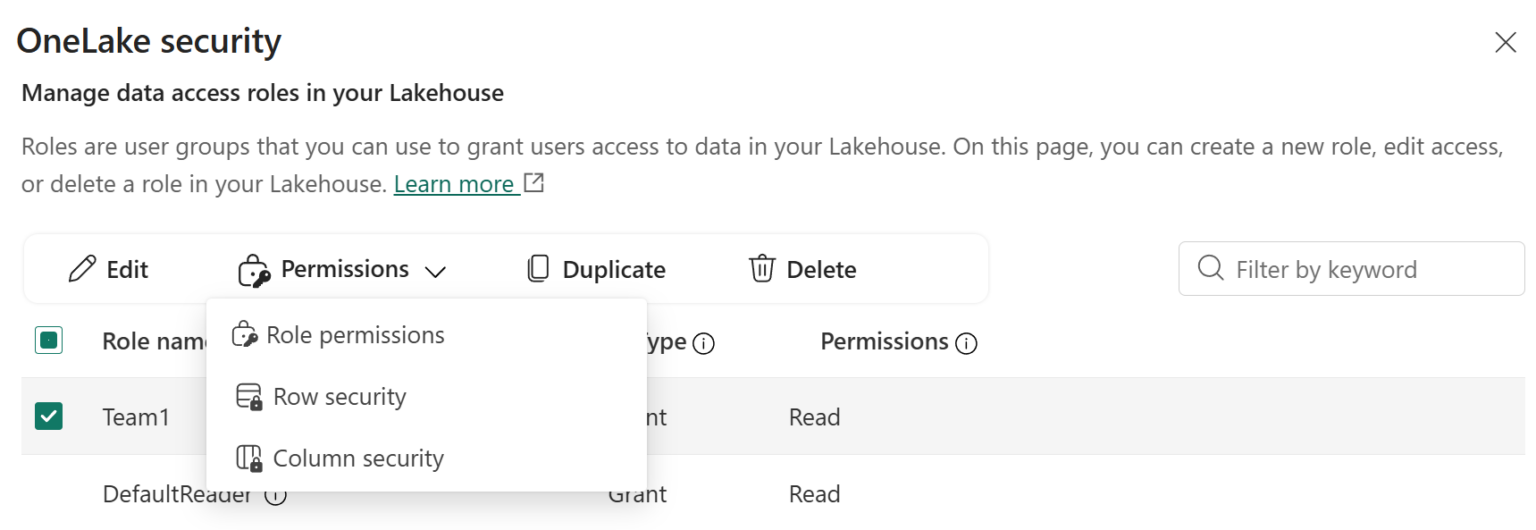Click the Column security lock icon

coord(249,459)
